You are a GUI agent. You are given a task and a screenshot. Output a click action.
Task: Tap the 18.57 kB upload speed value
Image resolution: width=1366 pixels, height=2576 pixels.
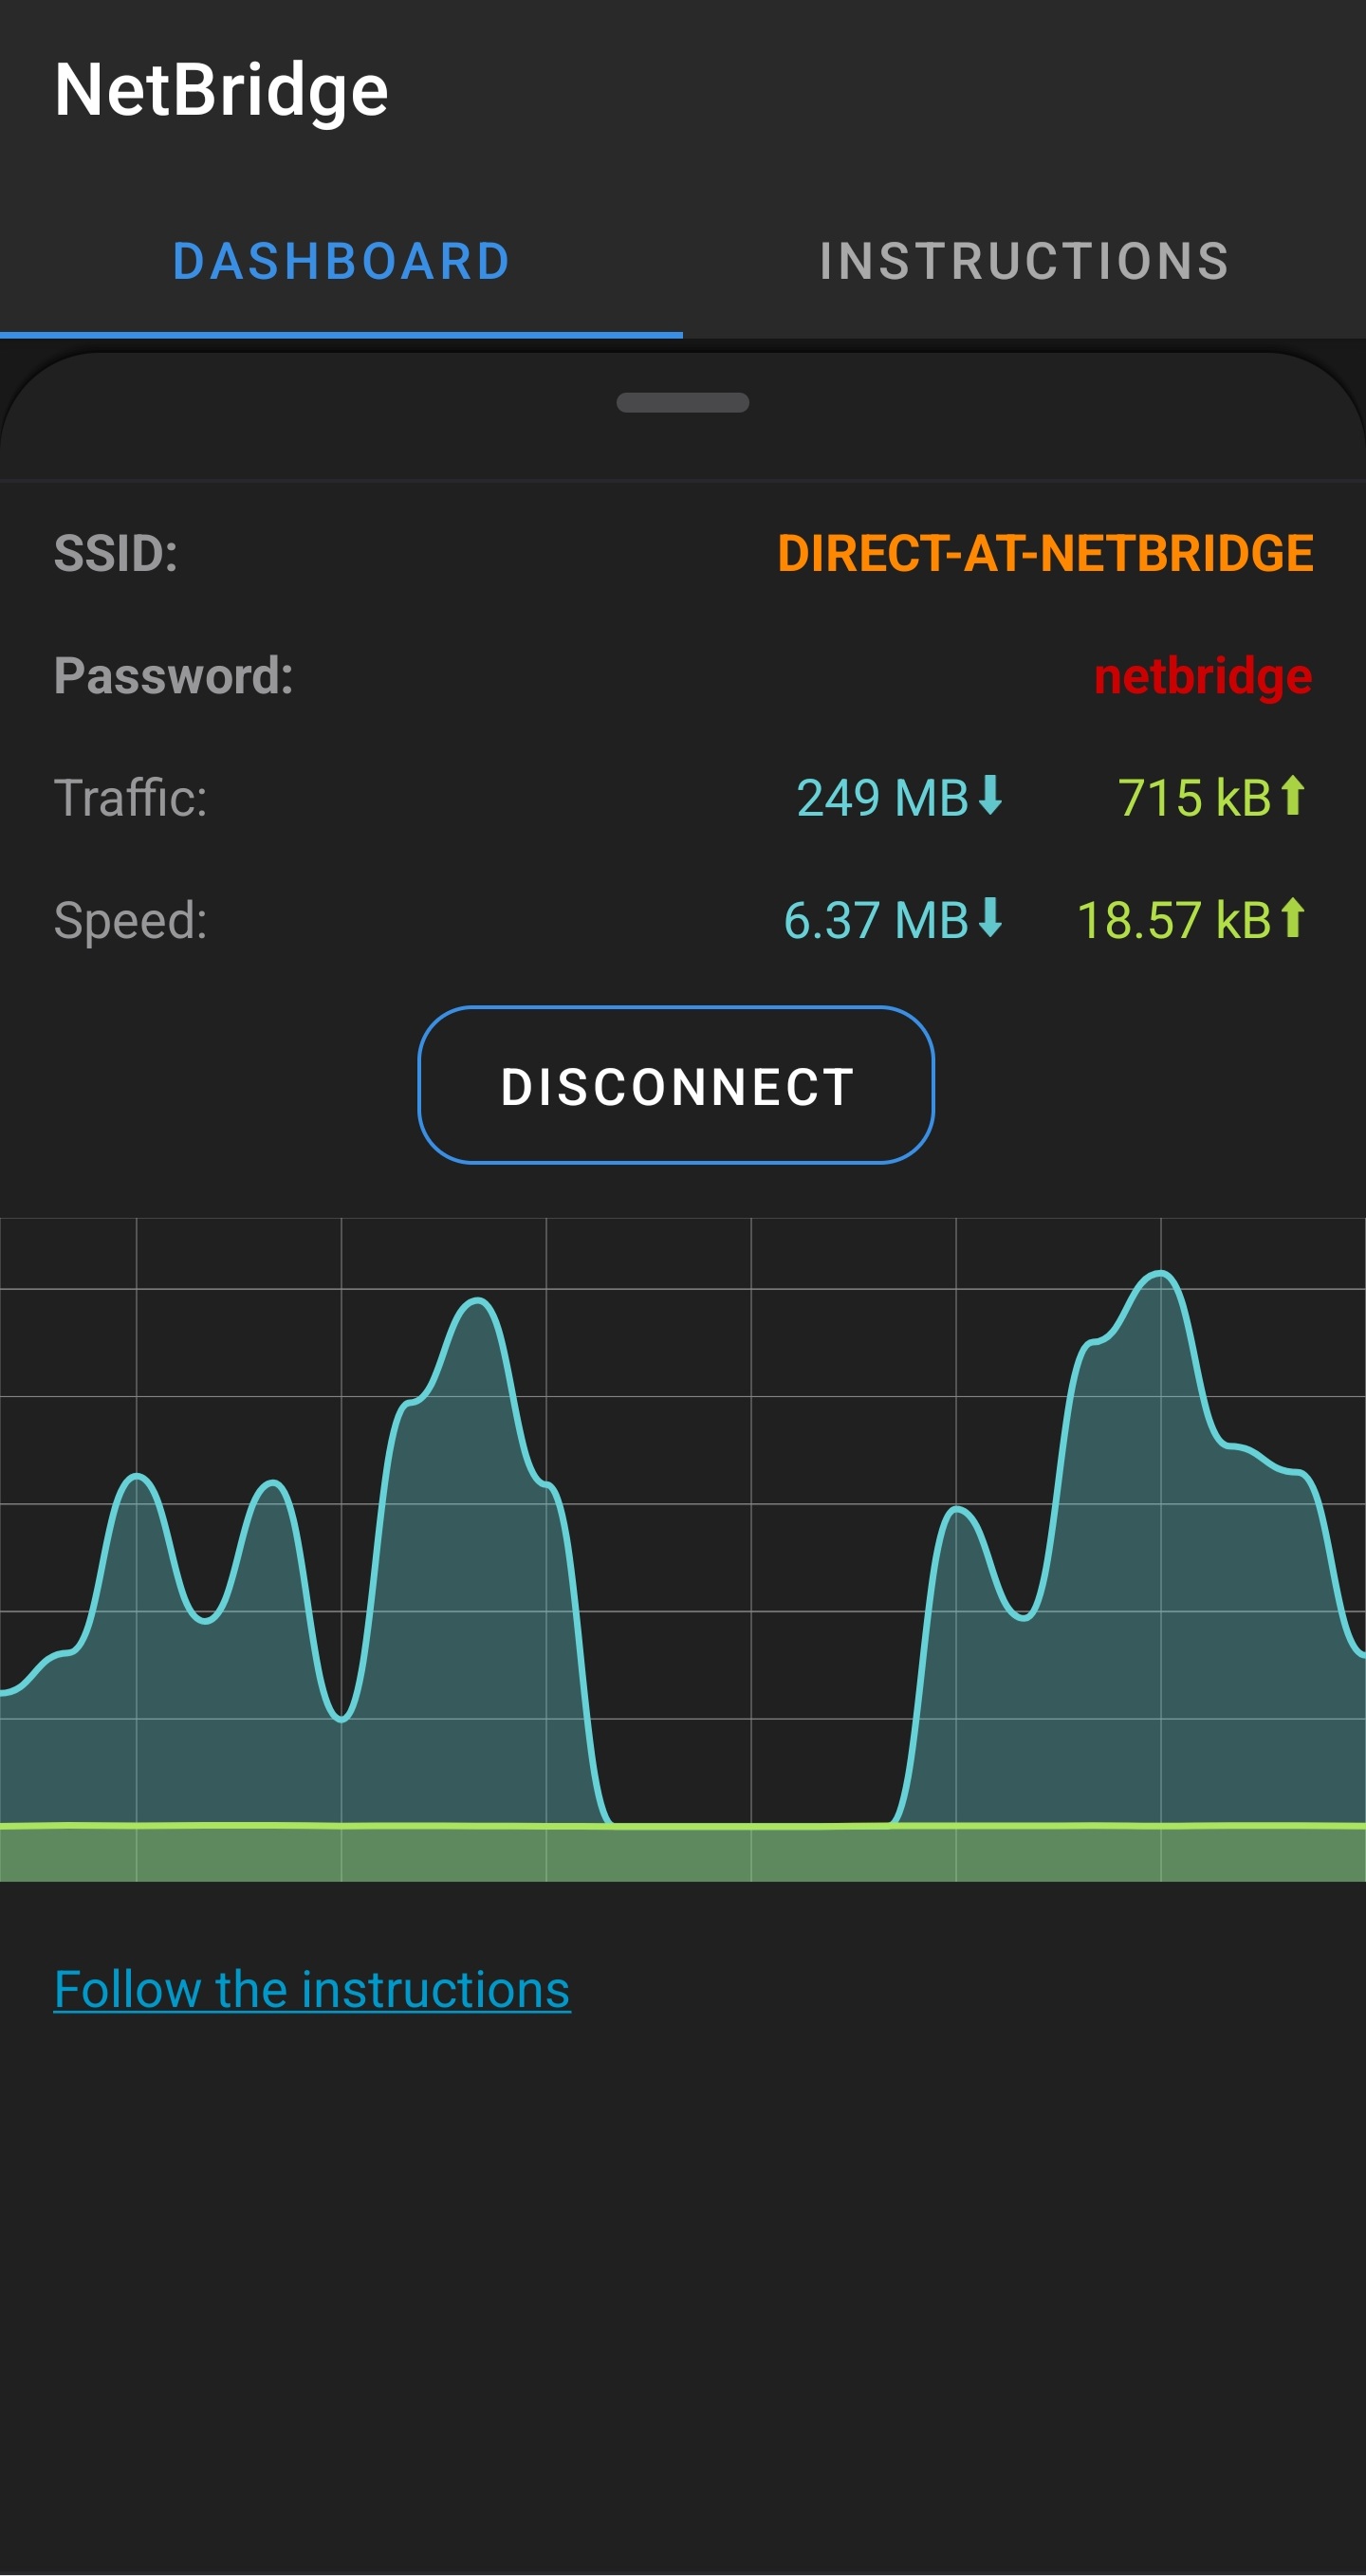click(x=1174, y=920)
